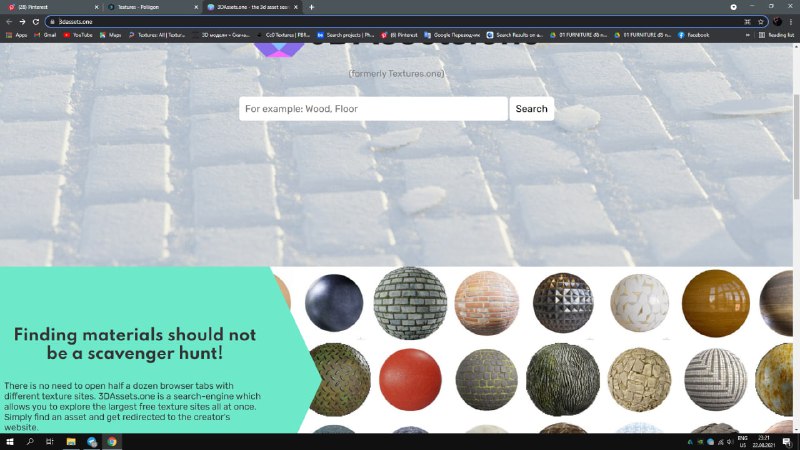Viewport: 800px width, 450px height.
Task: Close the 3DAssets.one tab
Action: [x=295, y=7]
